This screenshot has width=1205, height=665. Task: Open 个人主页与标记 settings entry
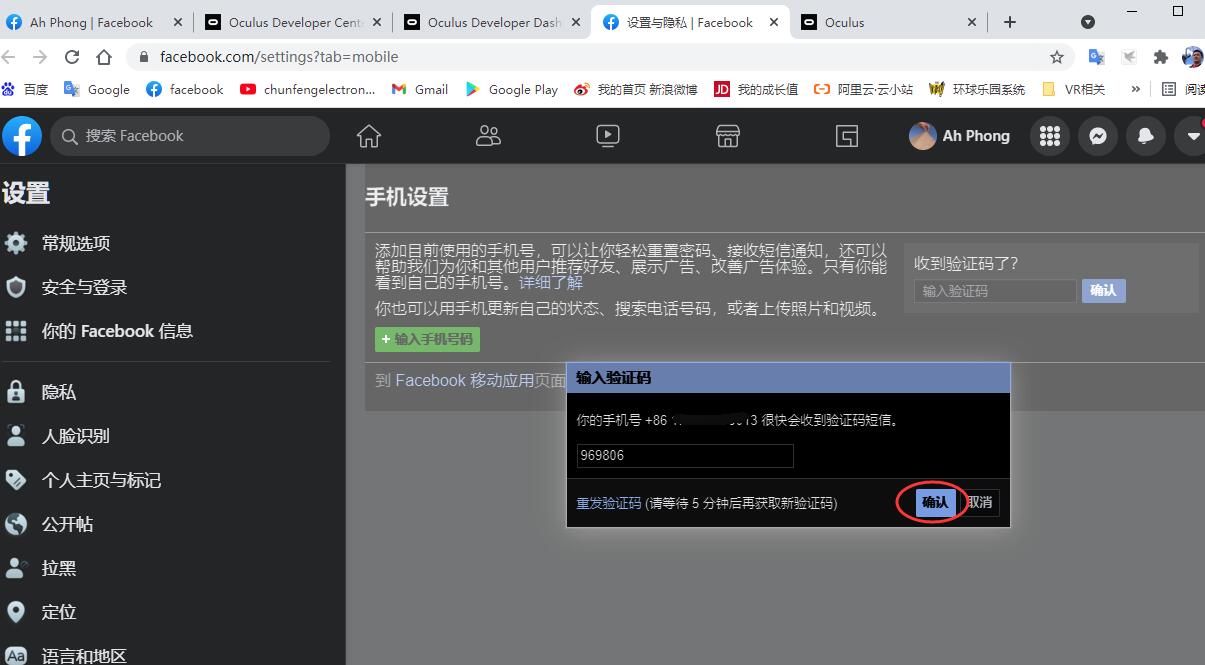101,480
